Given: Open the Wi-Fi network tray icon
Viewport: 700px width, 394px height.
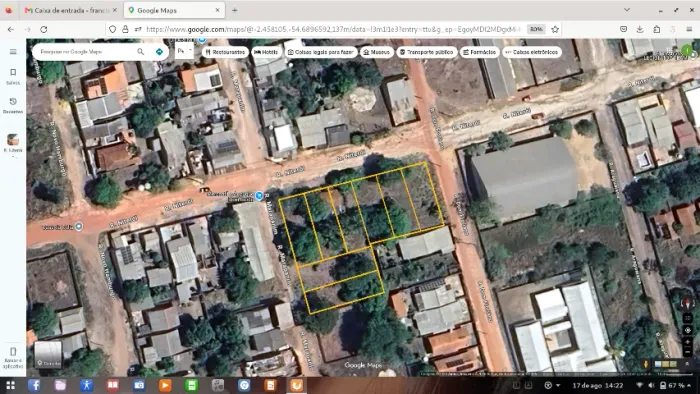Looking at the screenshot, I should 640,385.
